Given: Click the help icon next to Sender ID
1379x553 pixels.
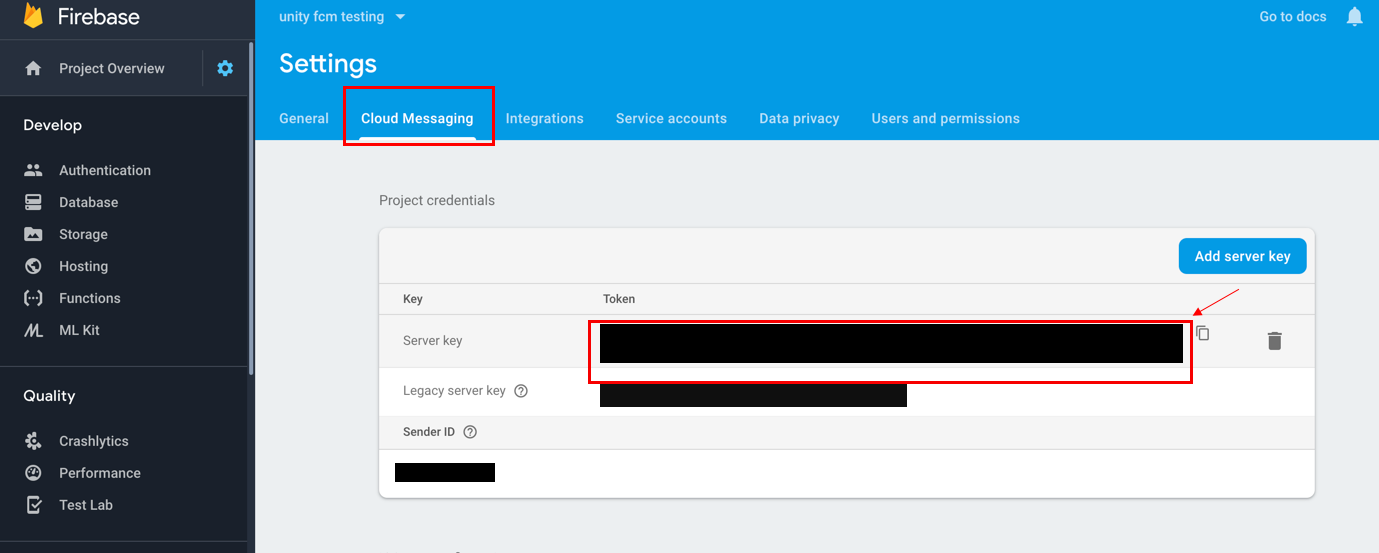Looking at the screenshot, I should tap(470, 432).
